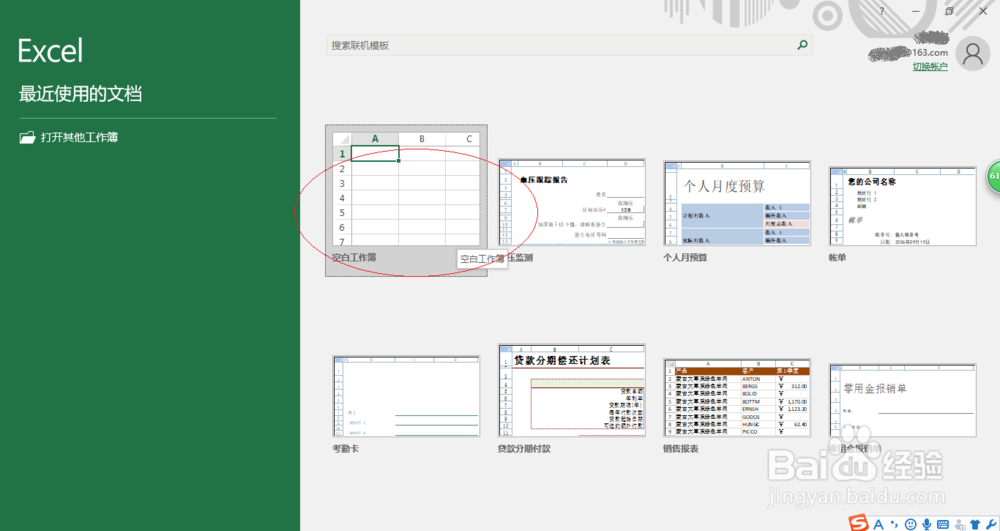
Task: Open the blood pressure tracking report template
Action: coord(572,203)
